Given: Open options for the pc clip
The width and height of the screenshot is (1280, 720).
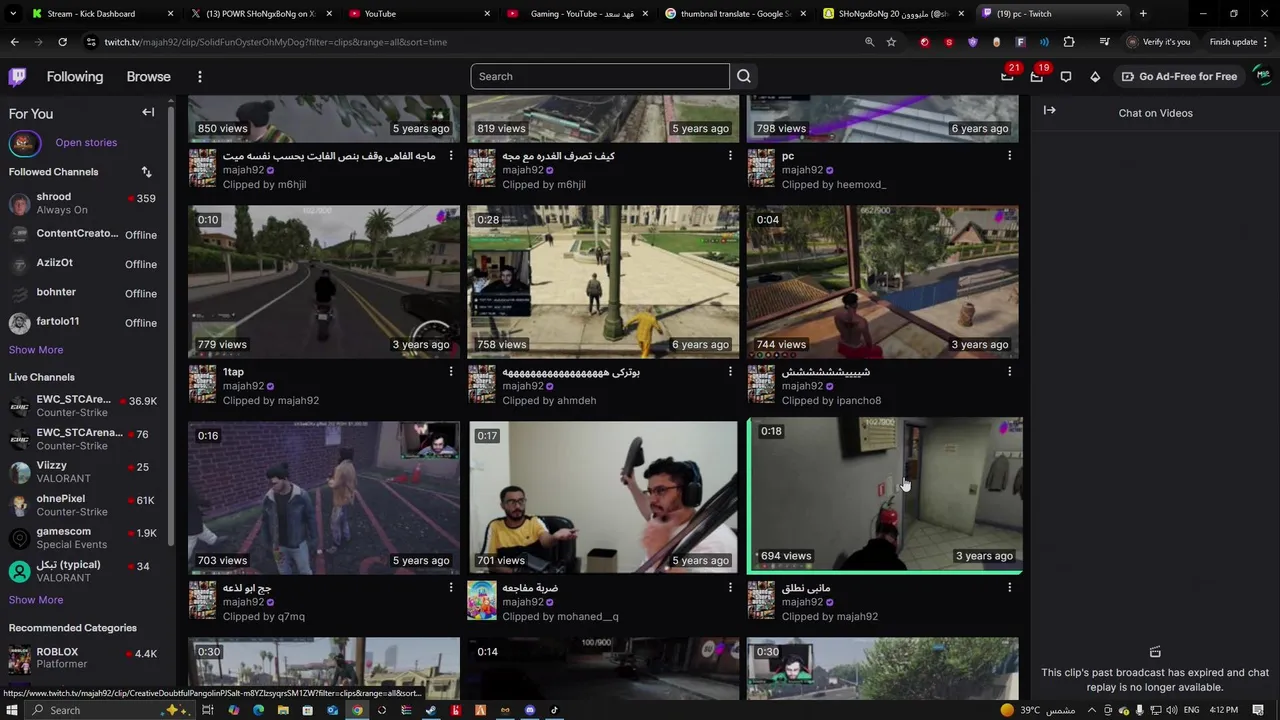Looking at the screenshot, I should 1010,156.
